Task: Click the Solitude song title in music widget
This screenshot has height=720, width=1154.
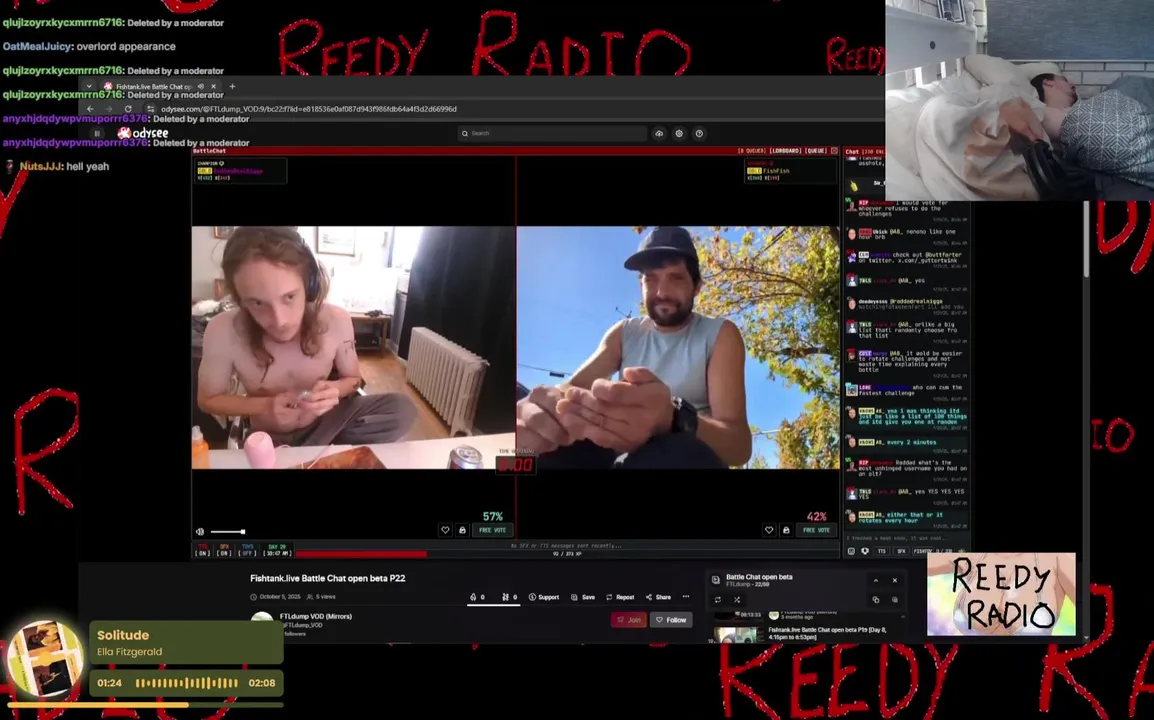Action: (x=123, y=635)
